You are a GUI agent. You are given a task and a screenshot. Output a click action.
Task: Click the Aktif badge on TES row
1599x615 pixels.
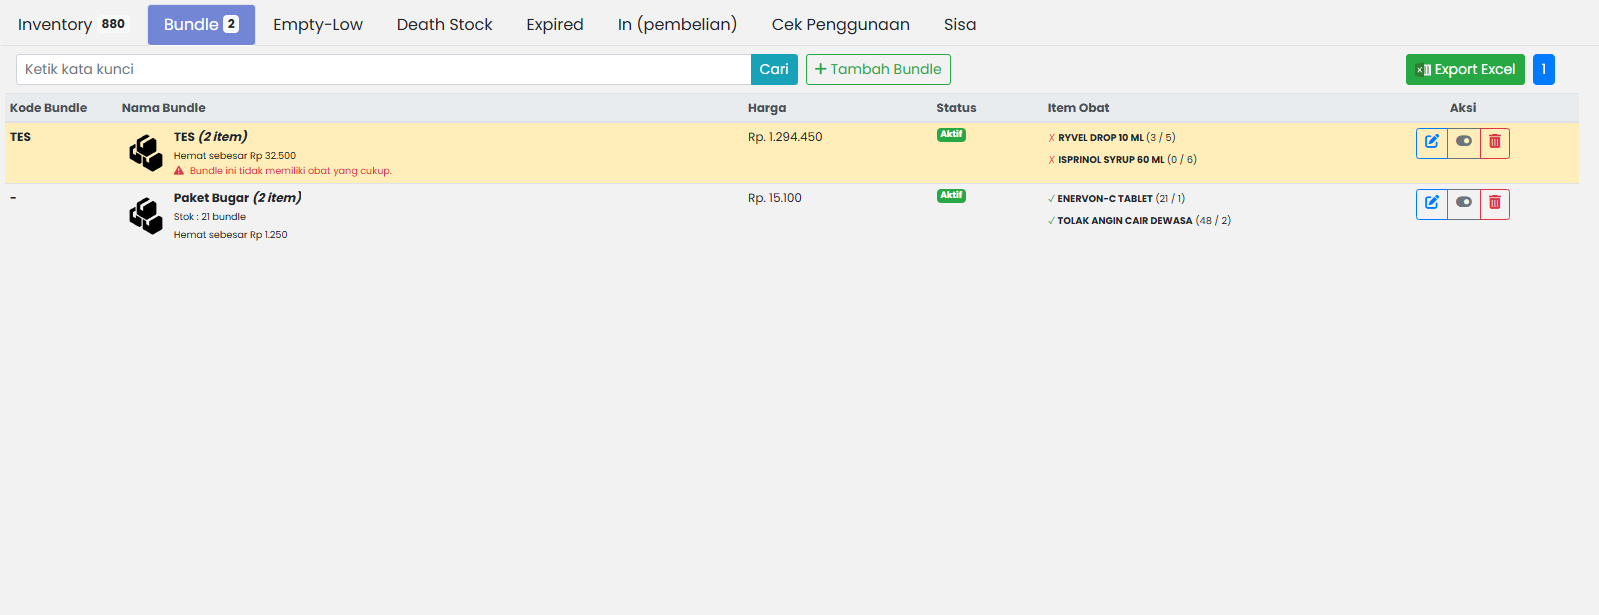[951, 134]
